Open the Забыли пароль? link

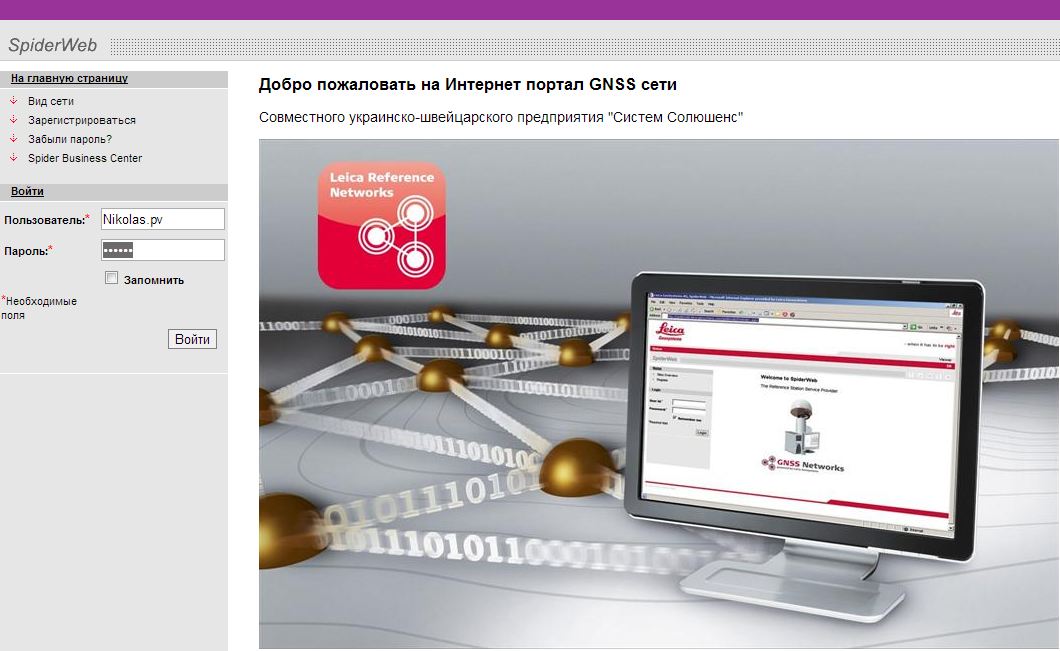(70, 139)
